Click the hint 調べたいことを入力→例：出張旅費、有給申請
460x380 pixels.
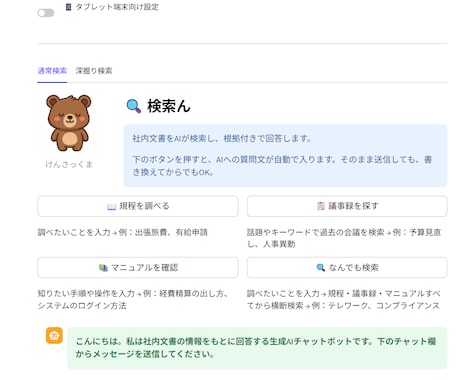pyautogui.click(x=122, y=232)
